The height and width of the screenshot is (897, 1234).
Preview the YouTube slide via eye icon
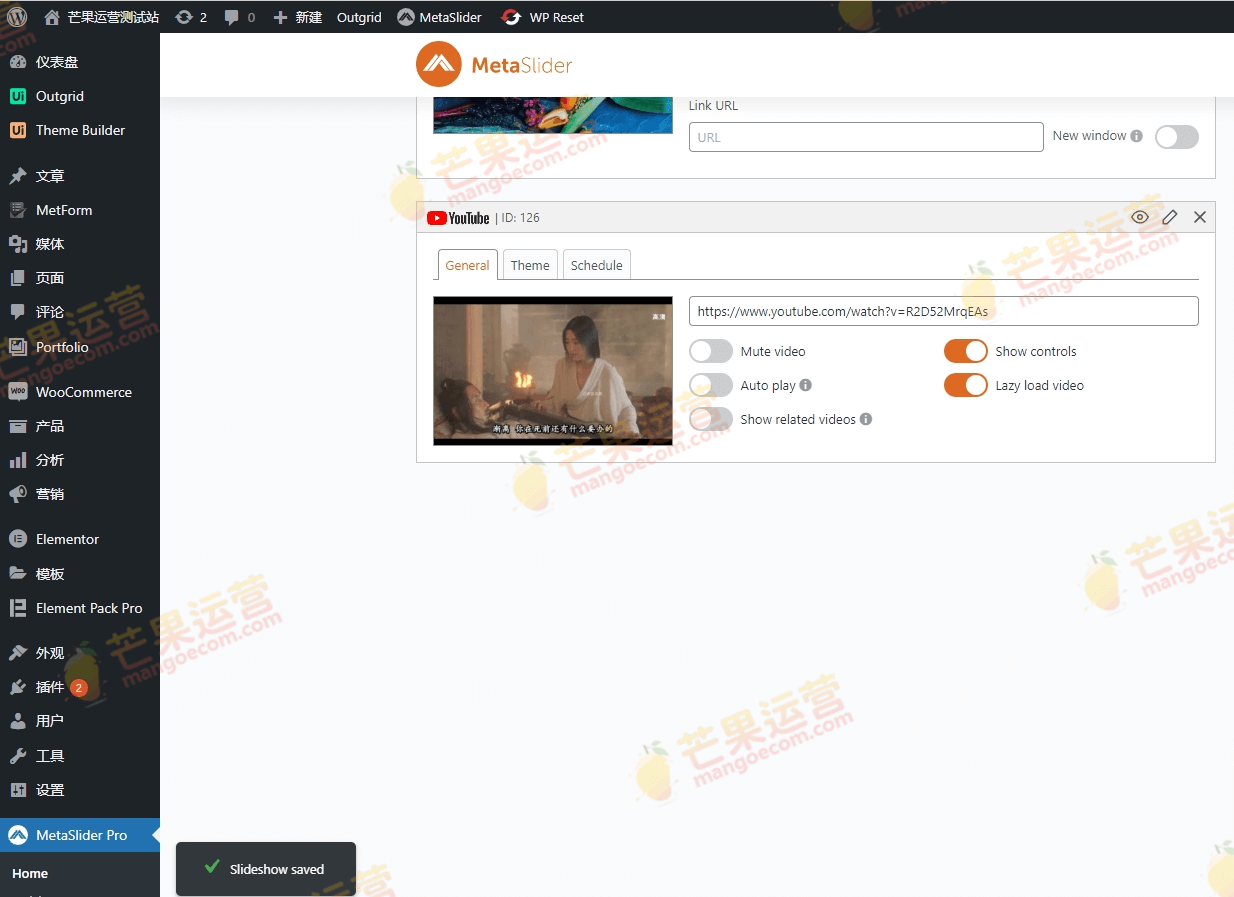(x=1140, y=217)
